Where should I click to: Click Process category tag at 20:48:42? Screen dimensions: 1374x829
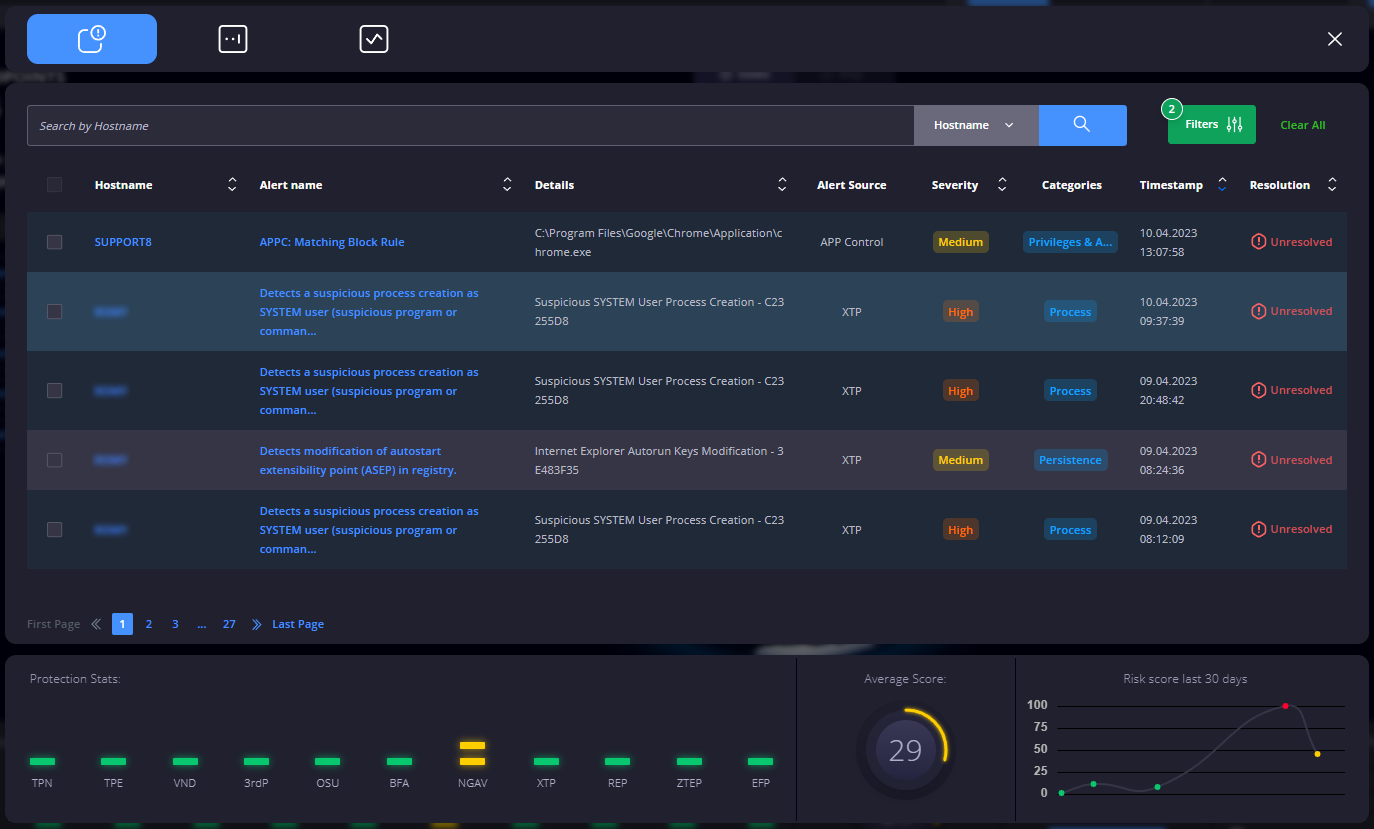coord(1070,391)
